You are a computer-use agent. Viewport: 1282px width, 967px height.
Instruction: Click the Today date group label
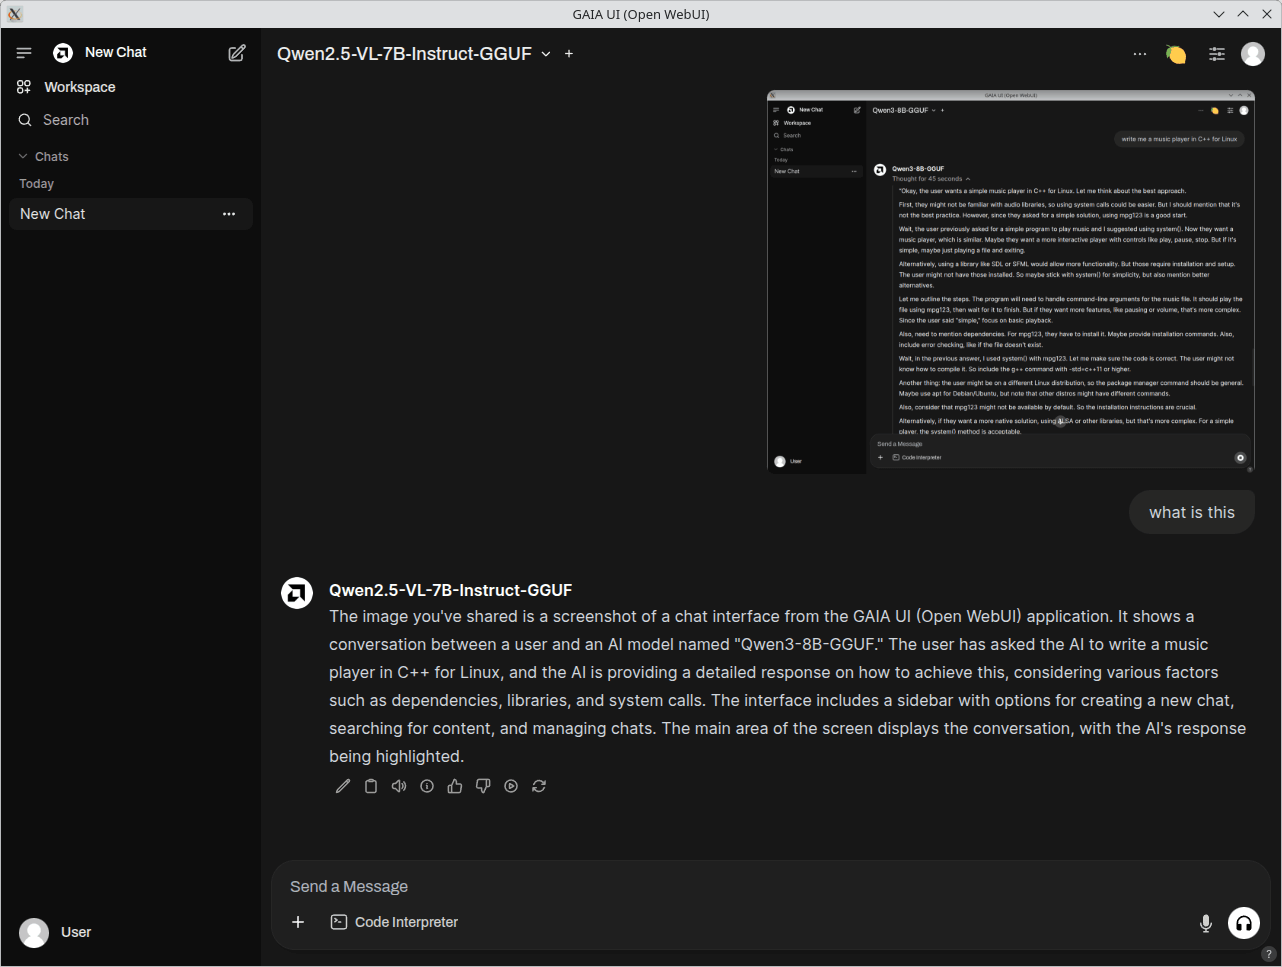pos(37,184)
